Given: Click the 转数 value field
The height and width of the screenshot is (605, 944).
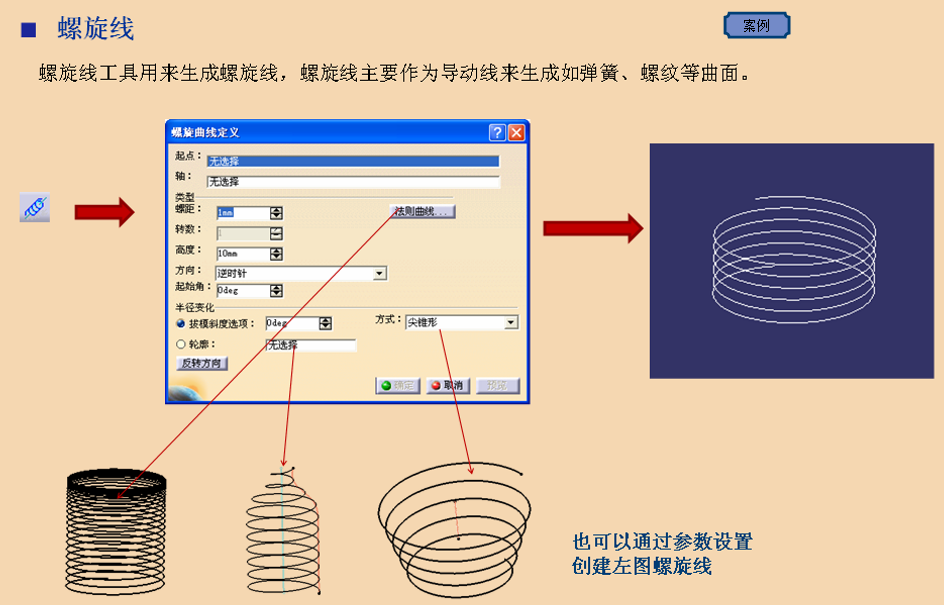Looking at the screenshot, I should tap(243, 233).
